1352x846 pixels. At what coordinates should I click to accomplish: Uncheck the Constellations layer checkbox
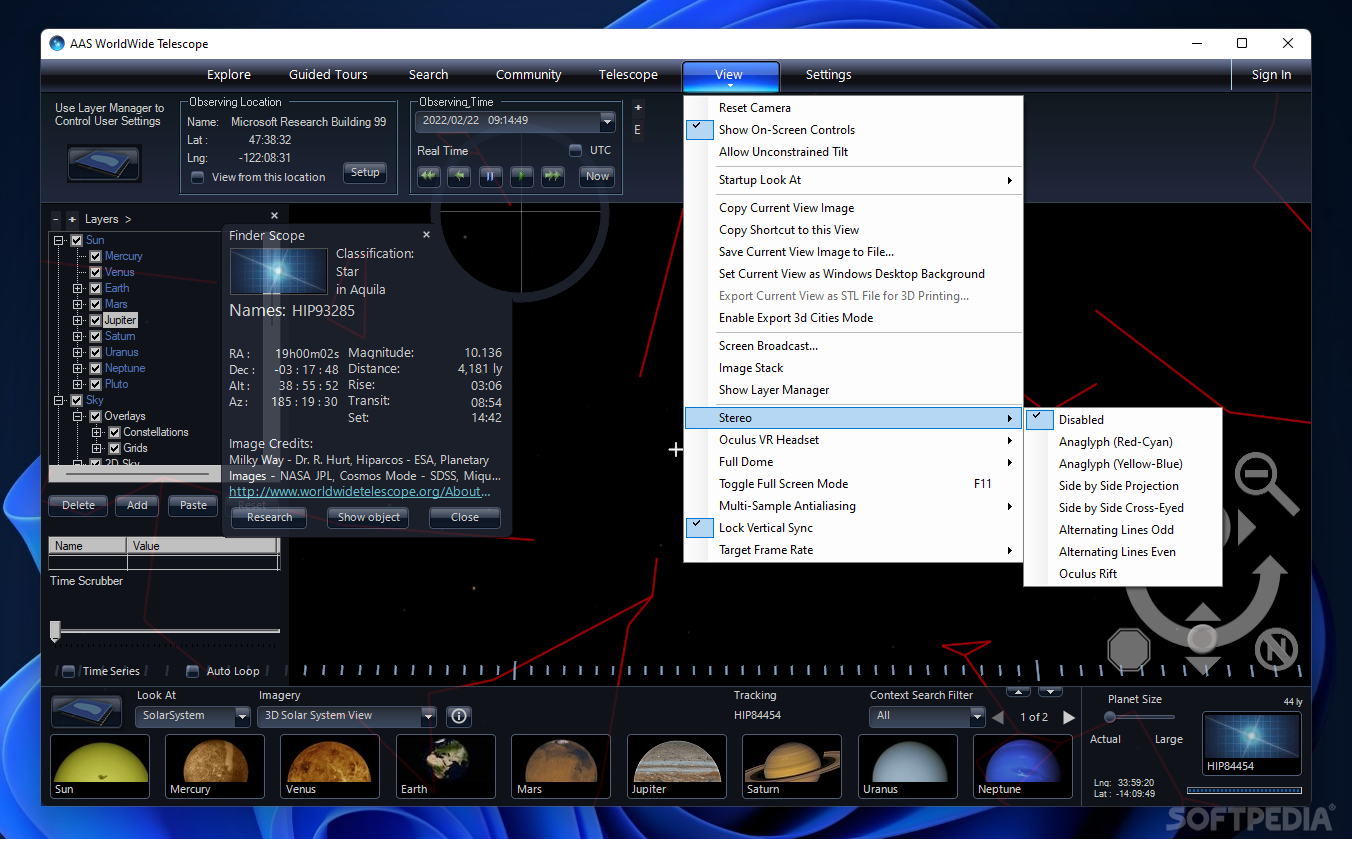coord(114,432)
